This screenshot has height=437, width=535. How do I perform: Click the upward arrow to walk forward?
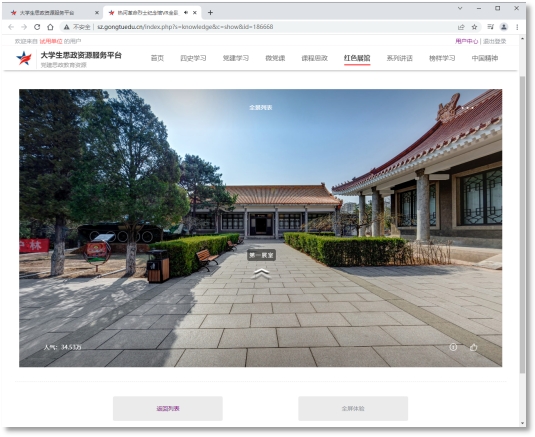261,274
